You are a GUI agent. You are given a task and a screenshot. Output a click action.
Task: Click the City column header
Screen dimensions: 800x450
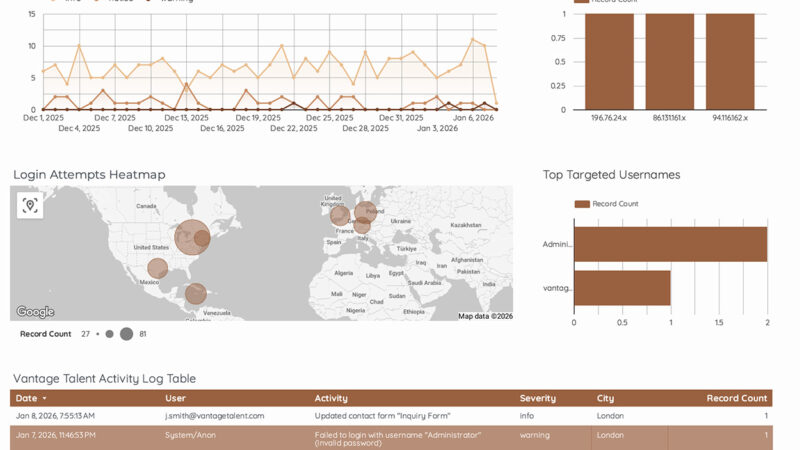tap(605, 398)
